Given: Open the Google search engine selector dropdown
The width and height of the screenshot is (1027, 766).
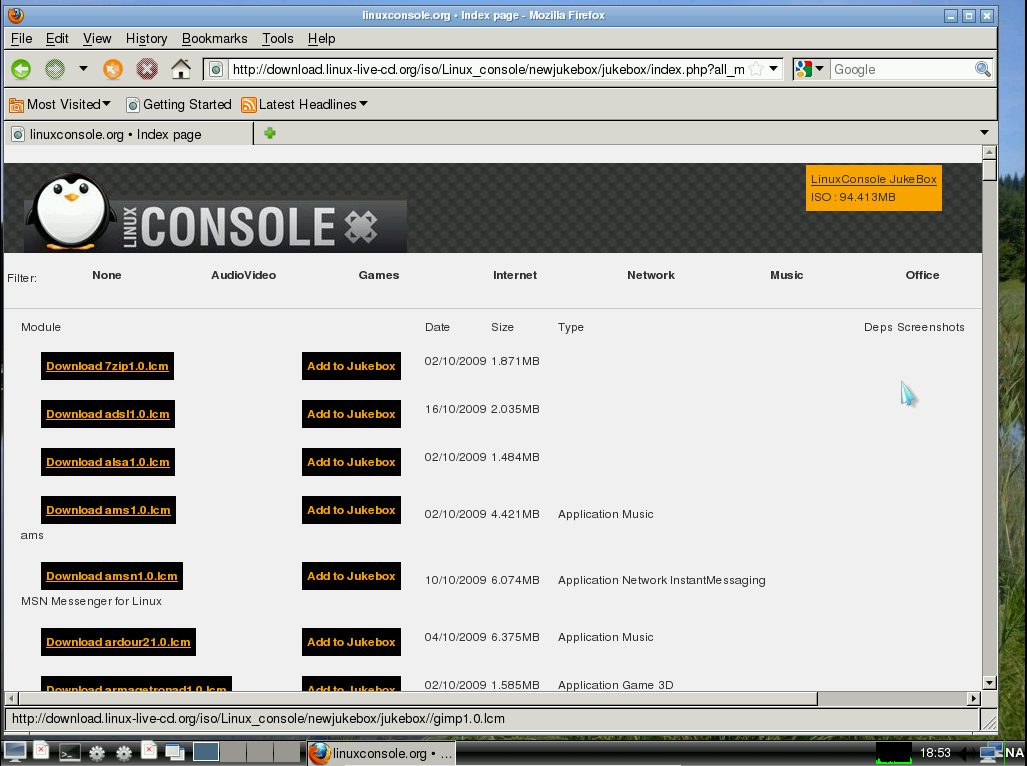Looking at the screenshot, I should tap(810, 69).
